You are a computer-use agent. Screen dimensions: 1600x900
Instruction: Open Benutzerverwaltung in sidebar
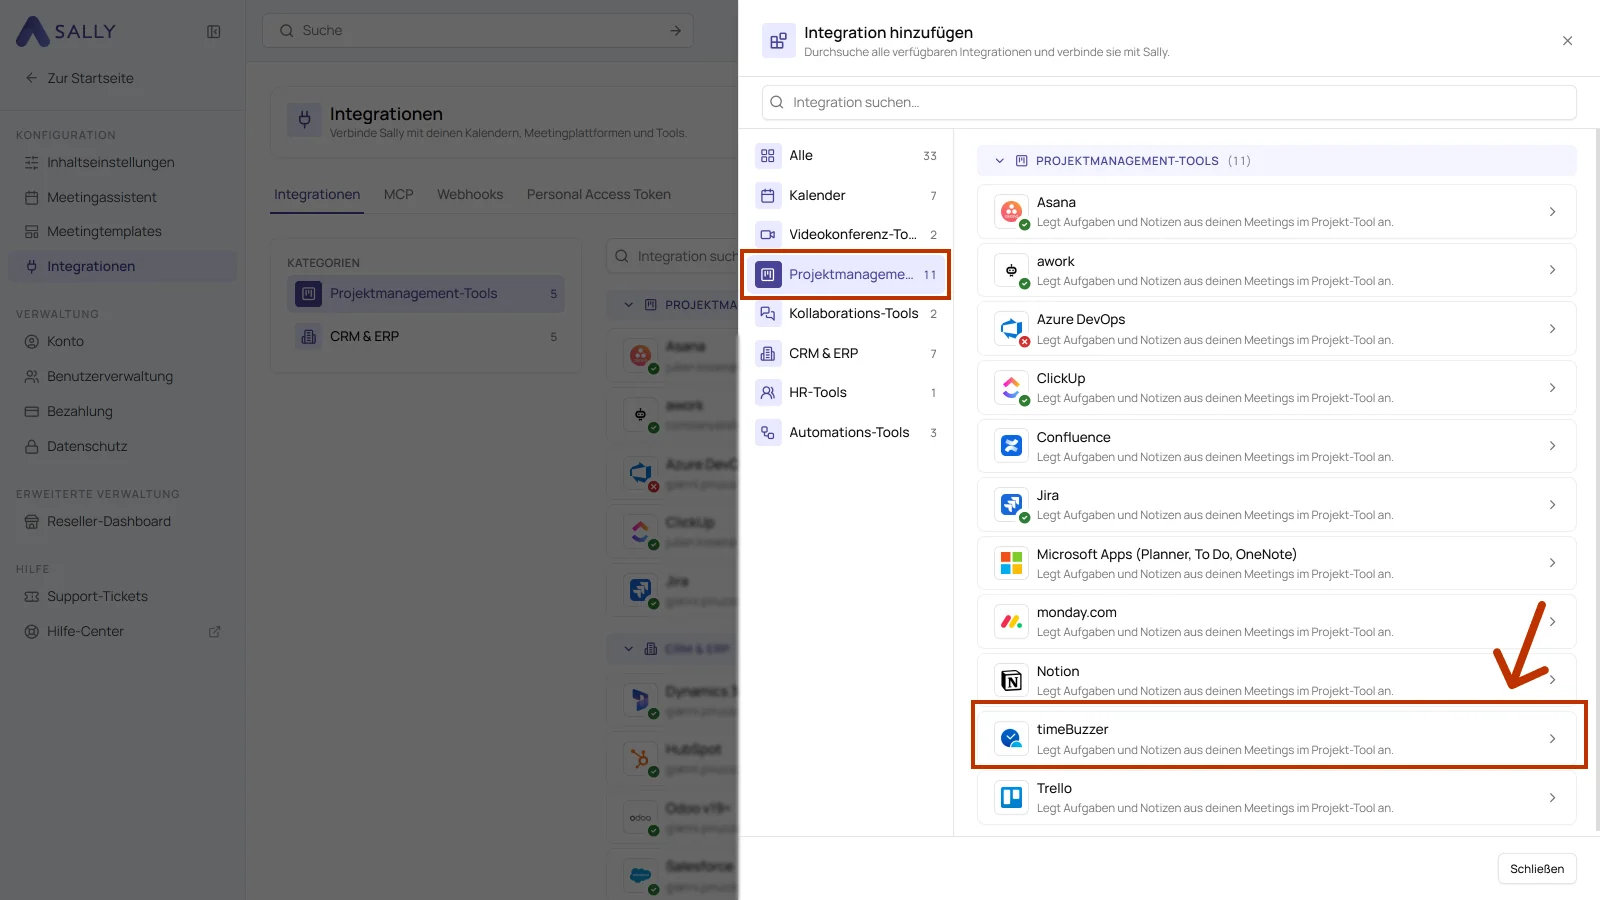coord(122,376)
